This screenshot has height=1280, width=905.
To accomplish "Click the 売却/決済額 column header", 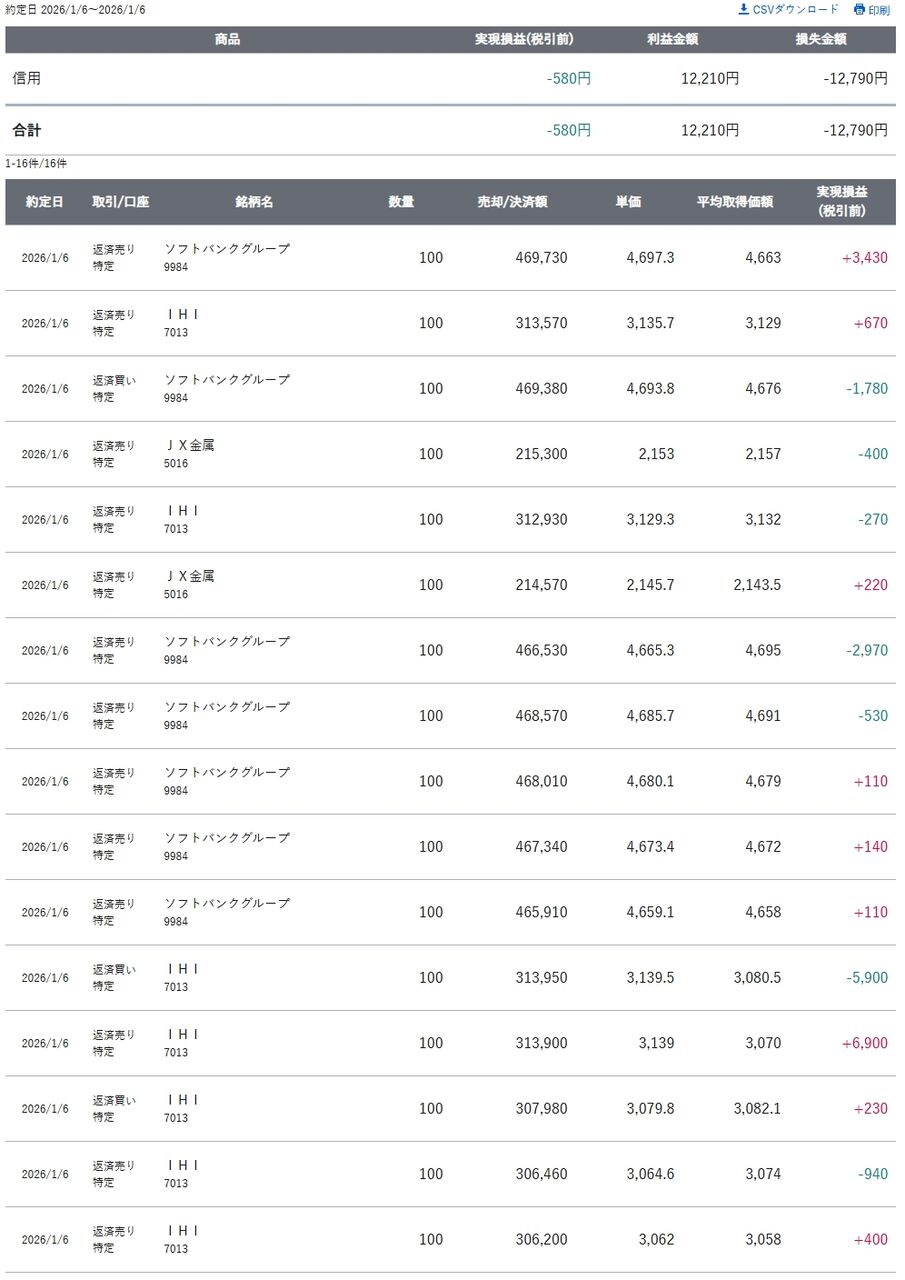I will pos(512,202).
